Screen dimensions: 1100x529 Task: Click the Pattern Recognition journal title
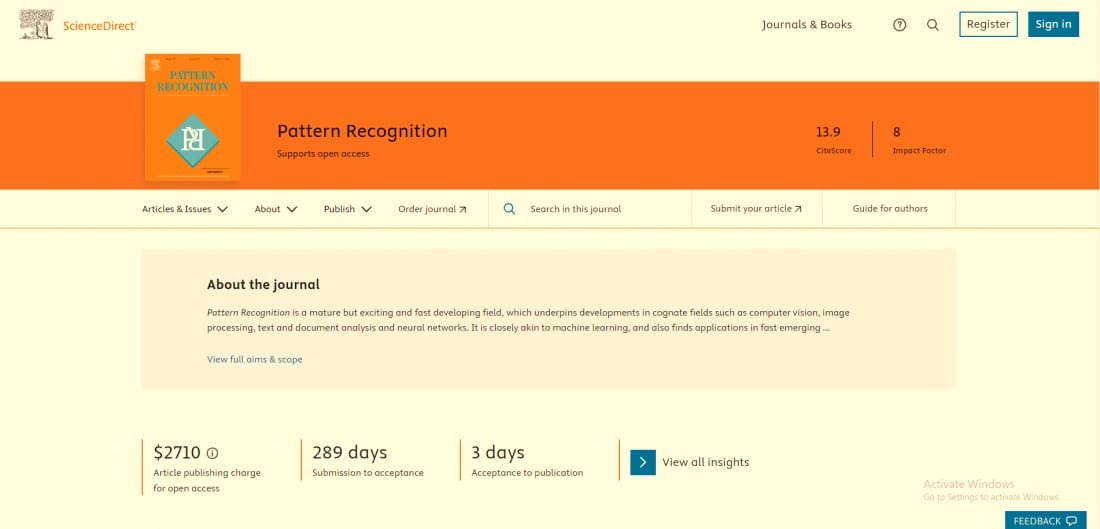362,131
